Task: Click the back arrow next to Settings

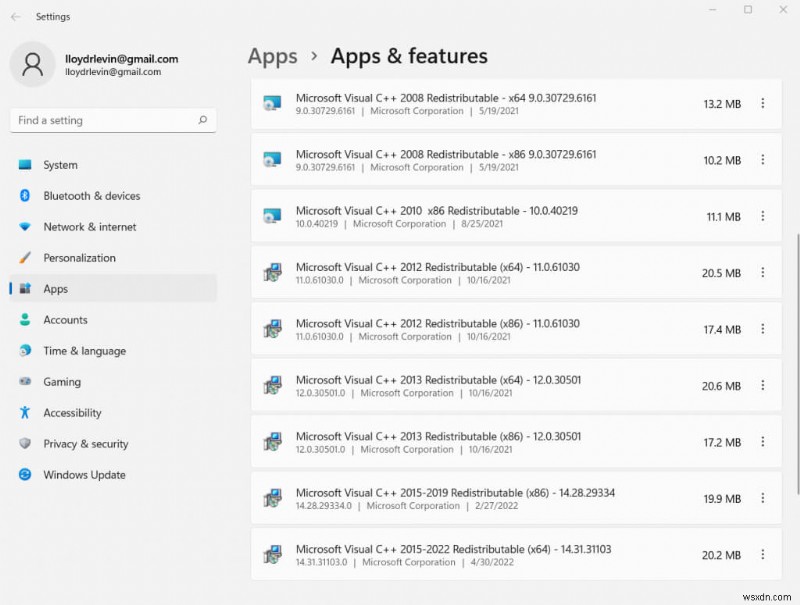Action: 16,17
